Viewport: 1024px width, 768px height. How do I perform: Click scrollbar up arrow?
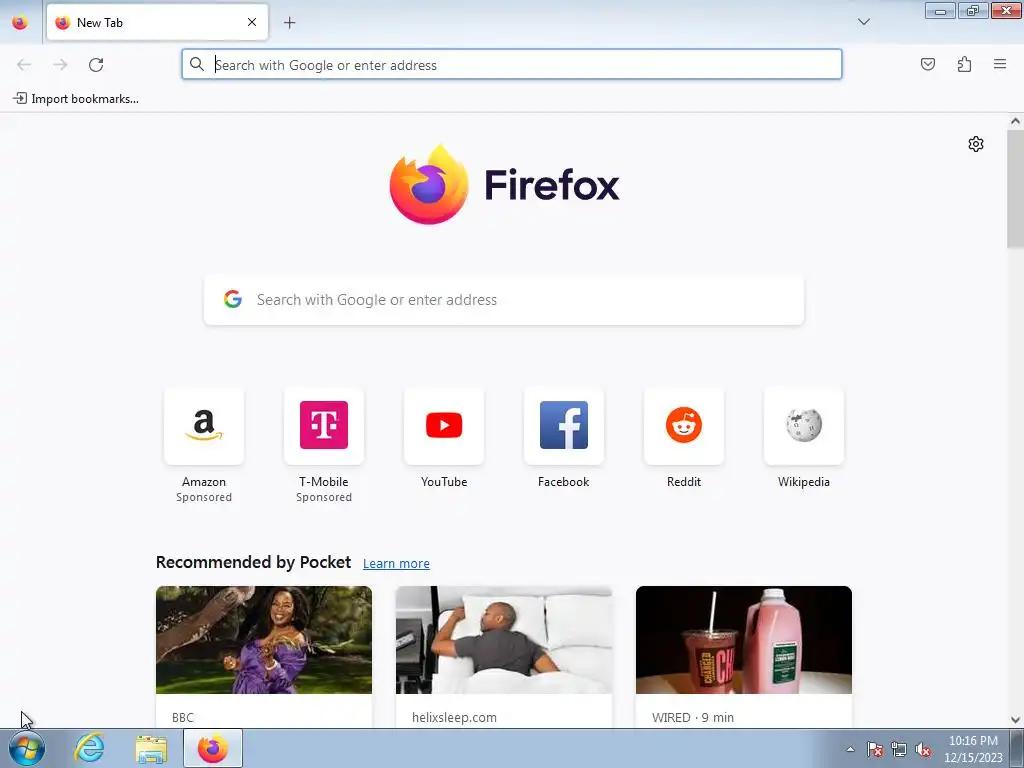1015,121
